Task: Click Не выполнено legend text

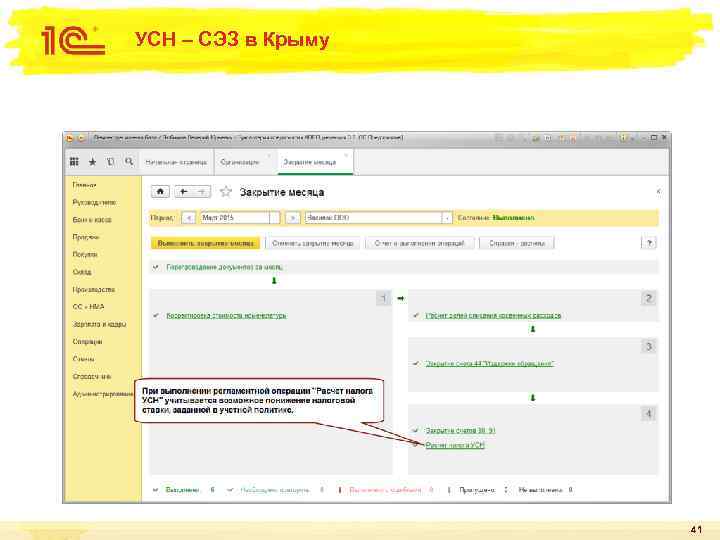Action: point(540,490)
